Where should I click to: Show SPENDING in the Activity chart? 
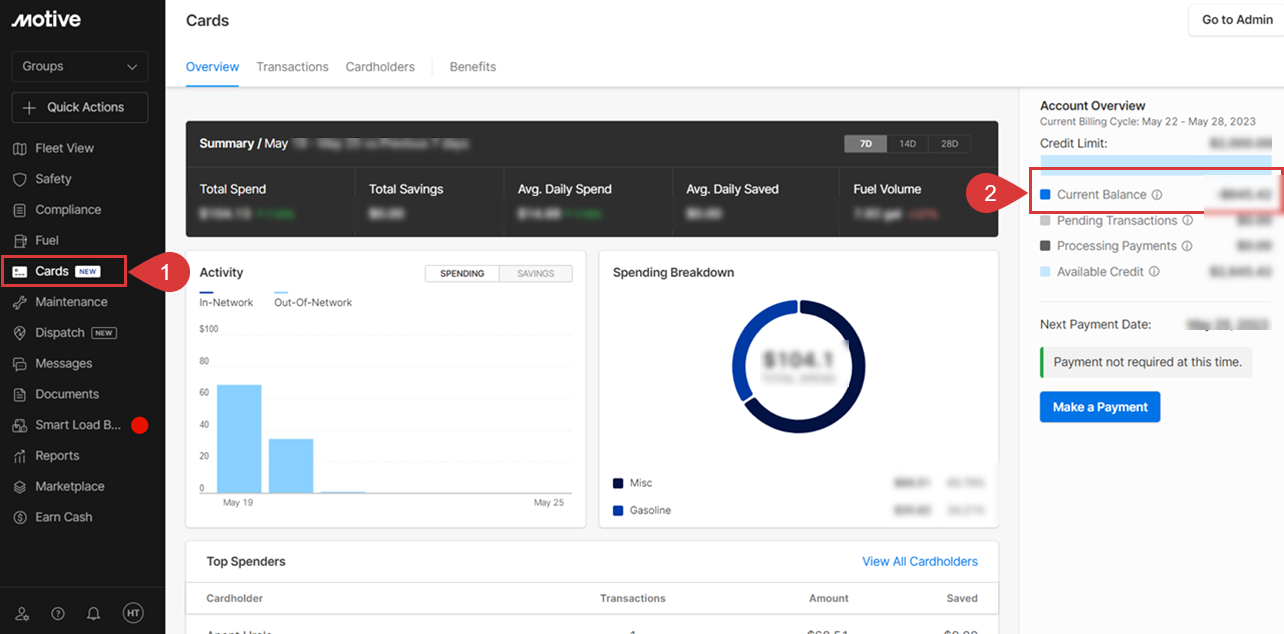tap(462, 273)
